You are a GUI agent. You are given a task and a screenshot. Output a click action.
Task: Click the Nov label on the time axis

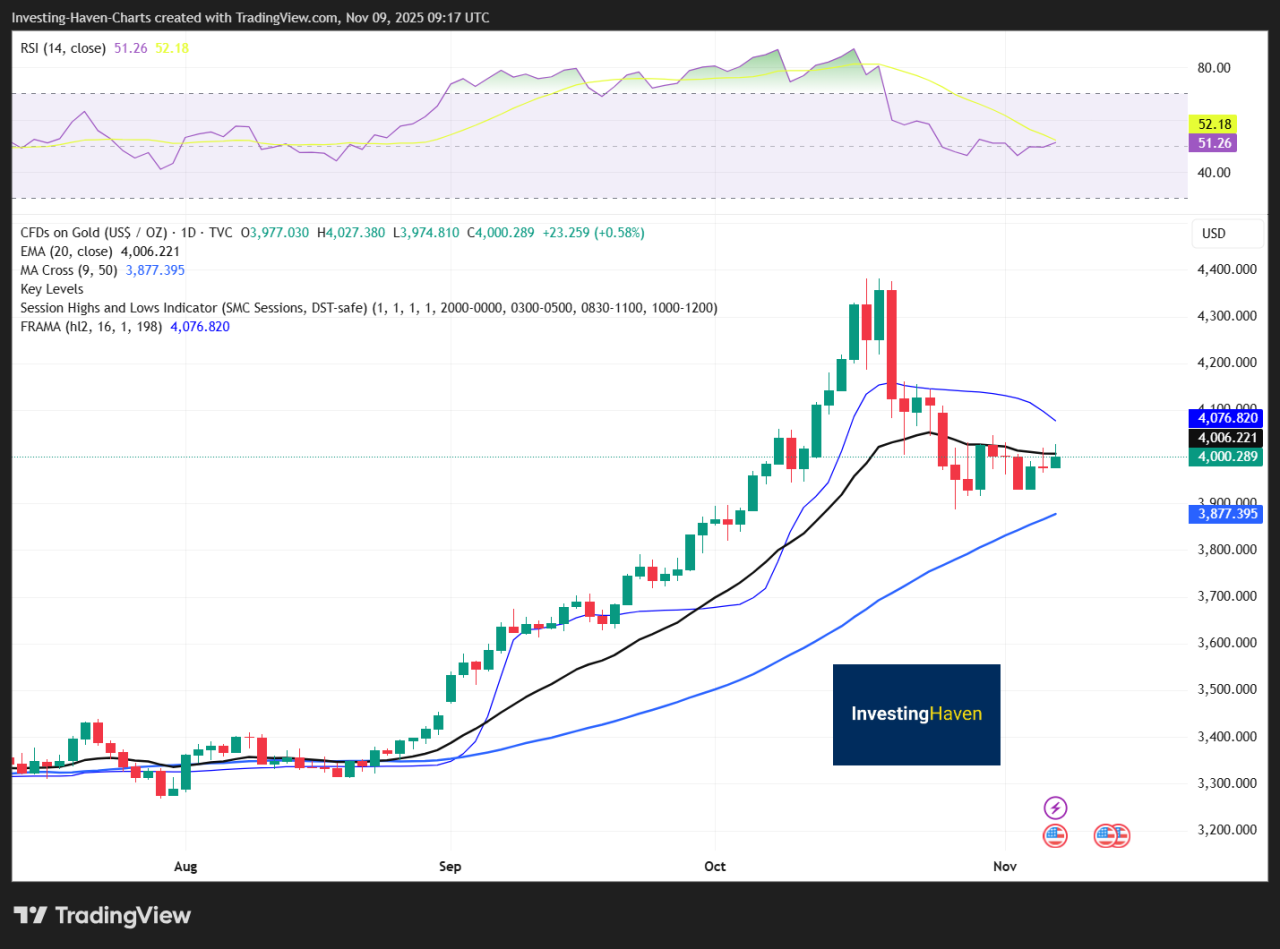(1005, 866)
